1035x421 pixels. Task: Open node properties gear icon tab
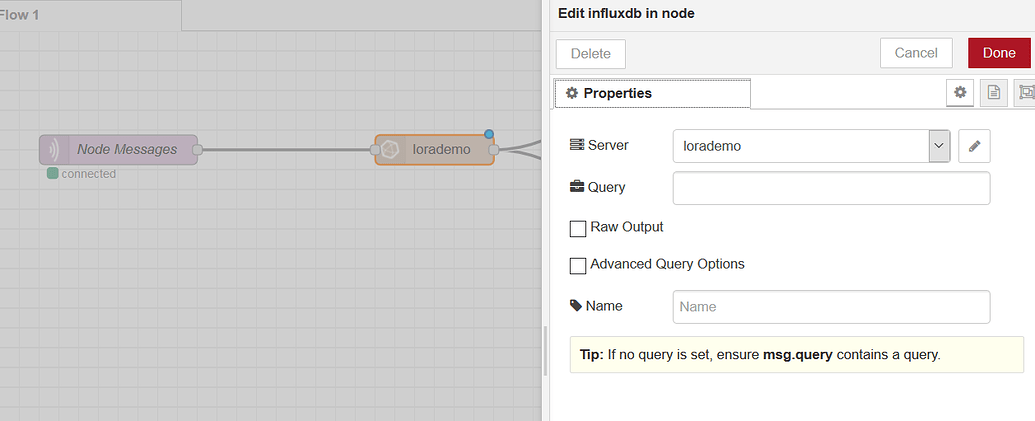pyautogui.click(x=960, y=93)
